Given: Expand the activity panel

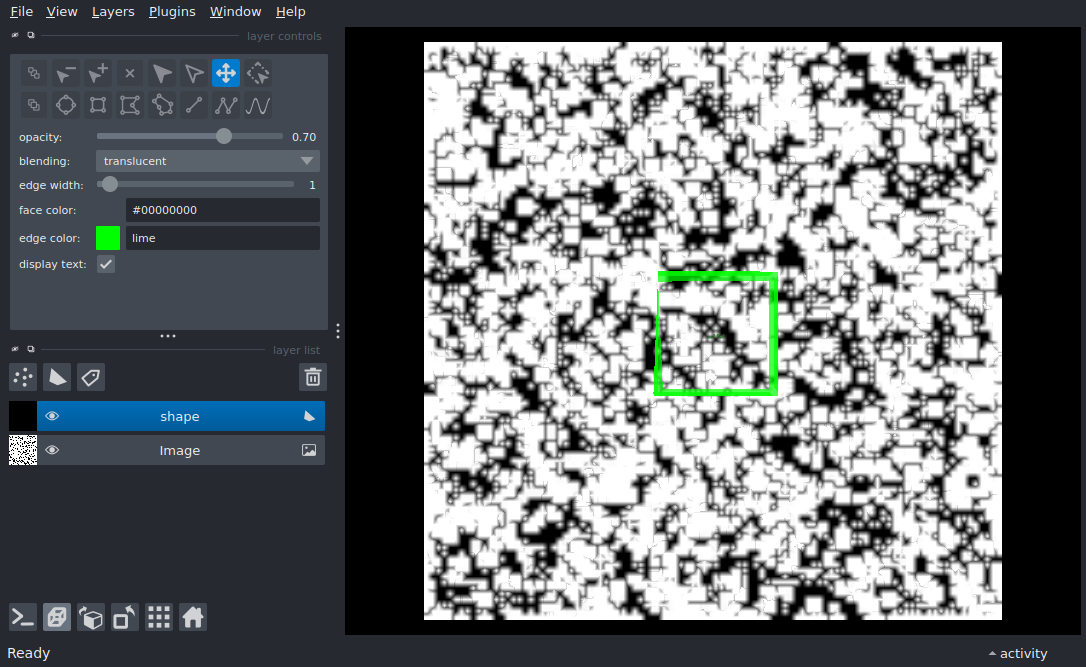Looking at the screenshot, I should tap(1017, 653).
